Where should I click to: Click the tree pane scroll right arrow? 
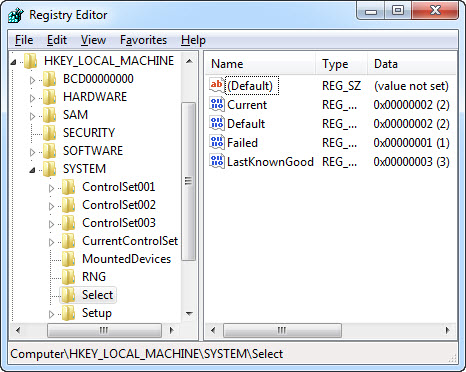172,330
